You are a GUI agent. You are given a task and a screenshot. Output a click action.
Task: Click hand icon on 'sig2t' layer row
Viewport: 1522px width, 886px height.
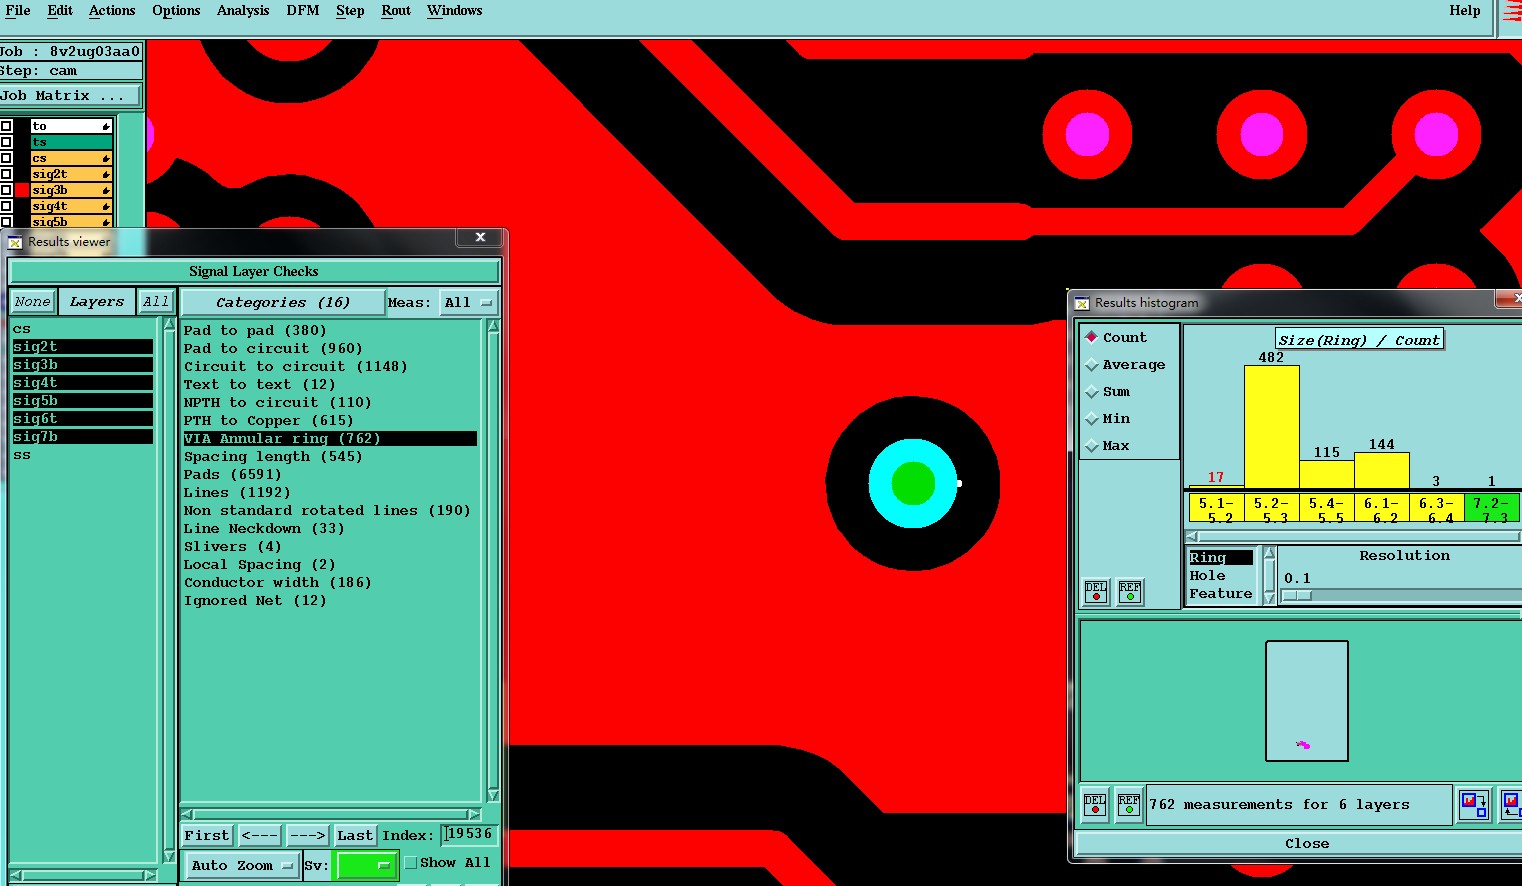(x=106, y=174)
